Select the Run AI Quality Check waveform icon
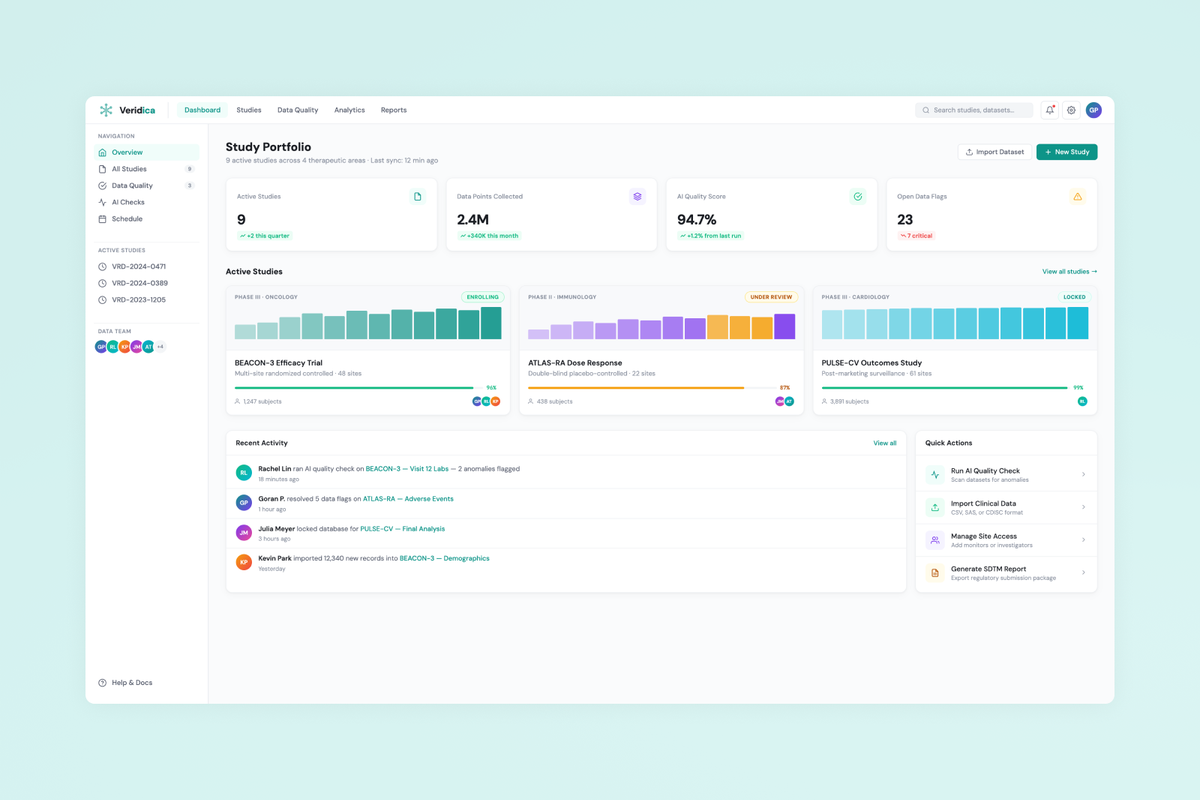The width and height of the screenshot is (1200, 800). pos(935,474)
